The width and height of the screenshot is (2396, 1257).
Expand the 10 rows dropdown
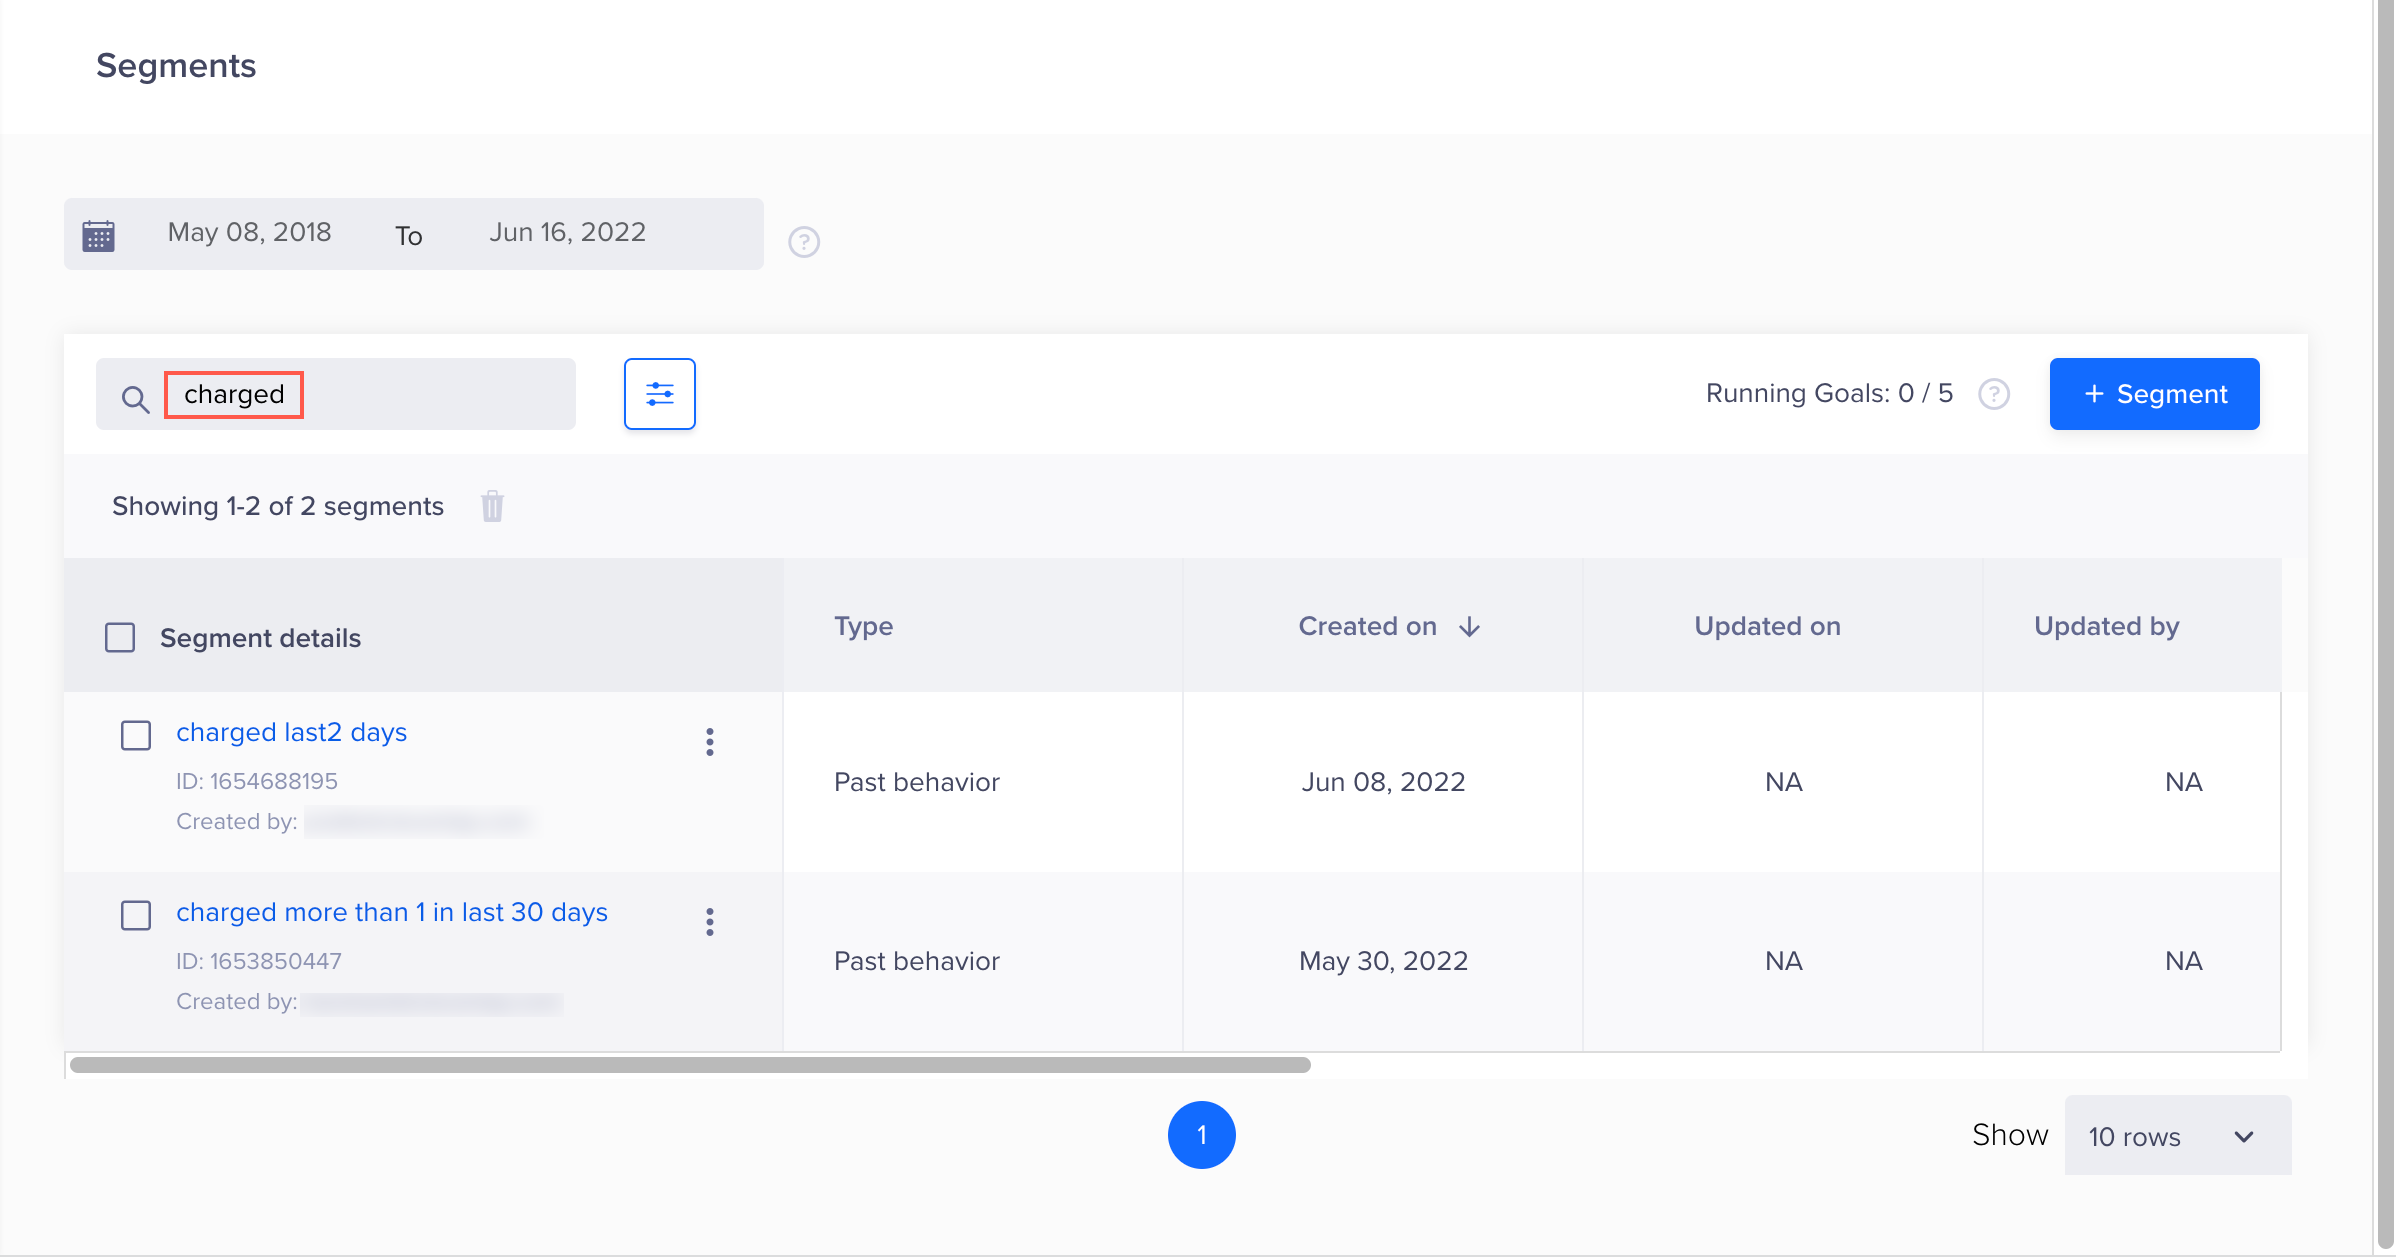click(2178, 1135)
